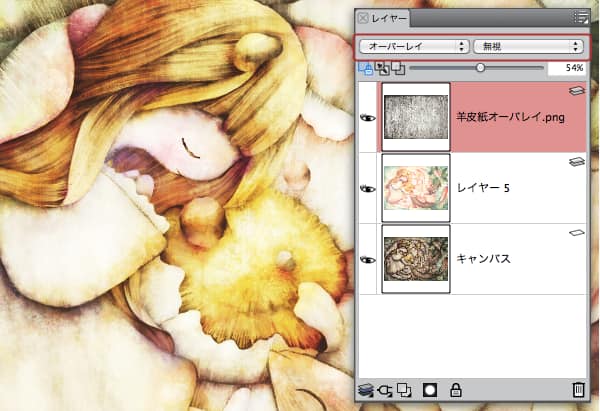Click the 羊皮紙オーバレイ.png layer thumbnail
600x411 pixels.
point(417,117)
